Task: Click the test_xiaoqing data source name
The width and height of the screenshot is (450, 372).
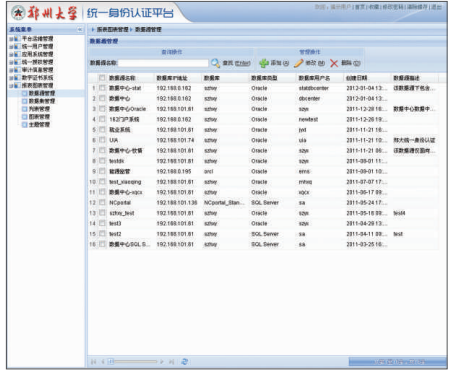Action: 125,182
